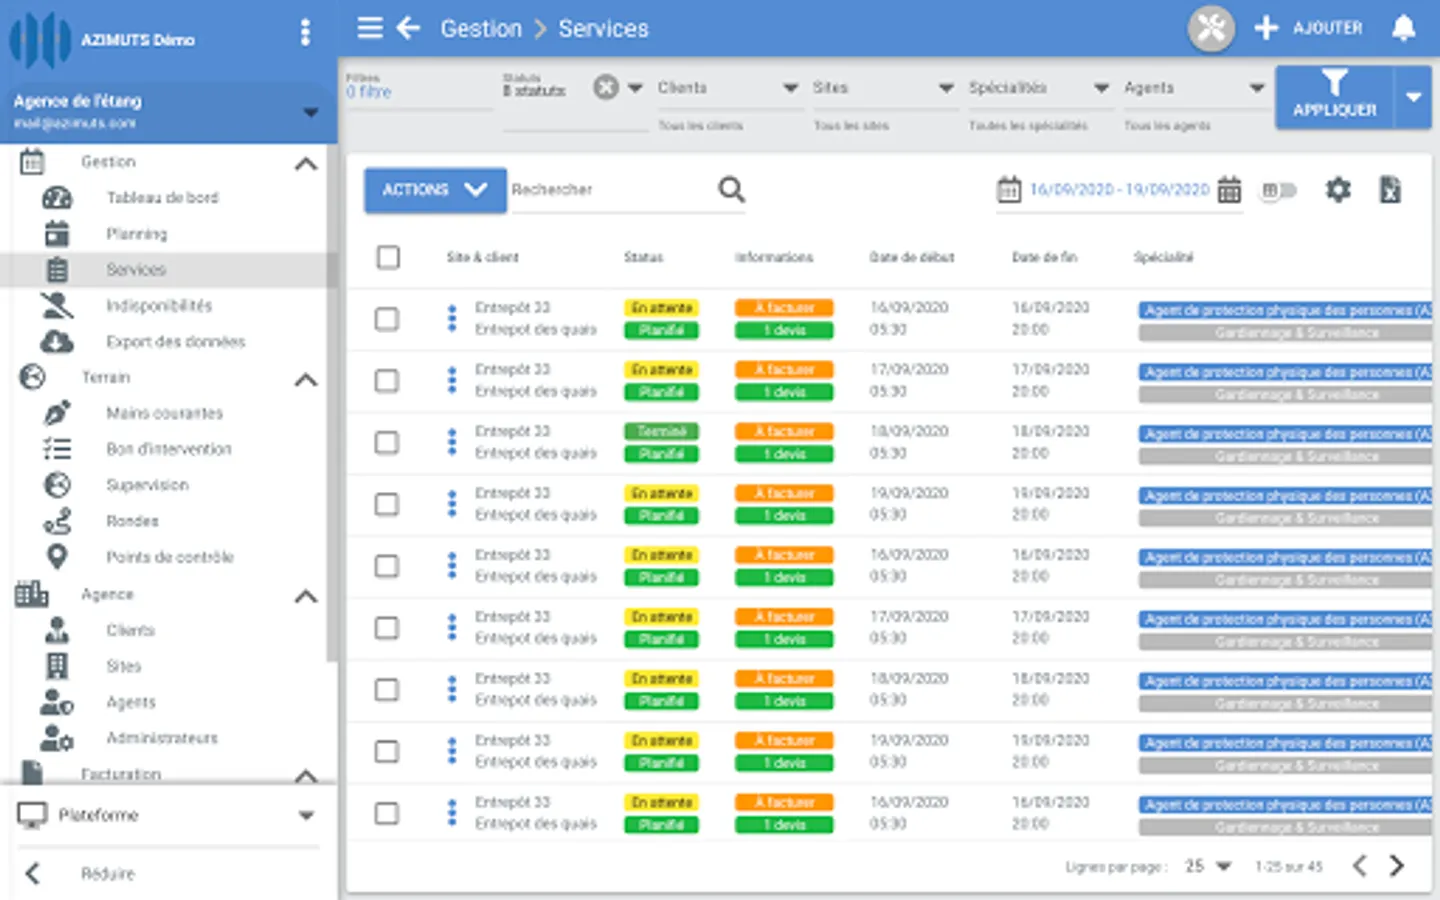Open the hamburger menu in the header
This screenshot has height=900, width=1440.
click(370, 28)
